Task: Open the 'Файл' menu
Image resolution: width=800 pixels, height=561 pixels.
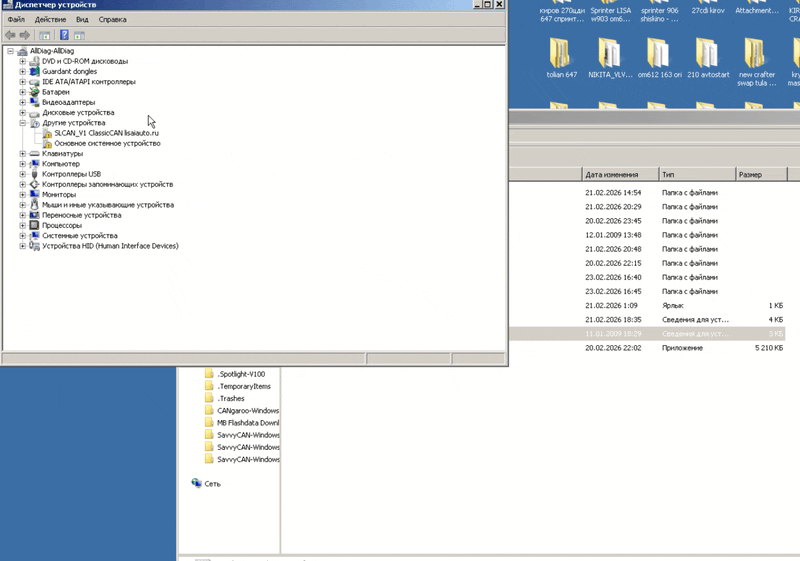Action: (16, 19)
